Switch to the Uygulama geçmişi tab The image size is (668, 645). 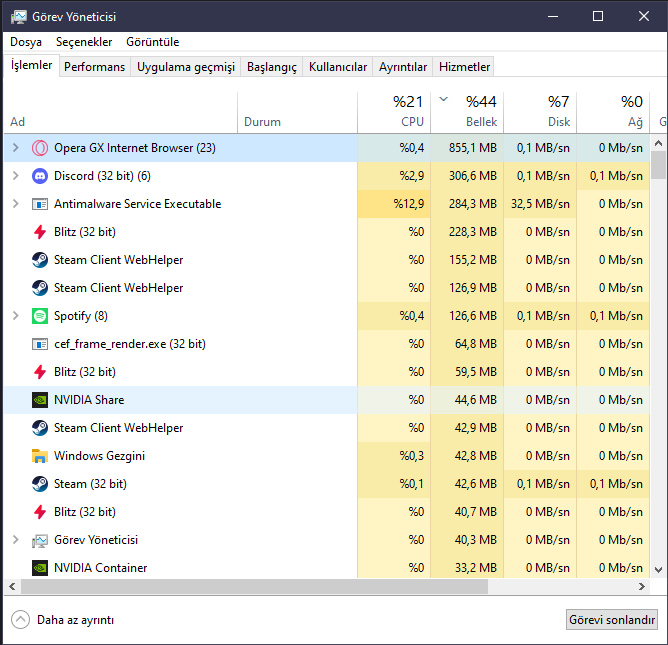[x=186, y=67]
